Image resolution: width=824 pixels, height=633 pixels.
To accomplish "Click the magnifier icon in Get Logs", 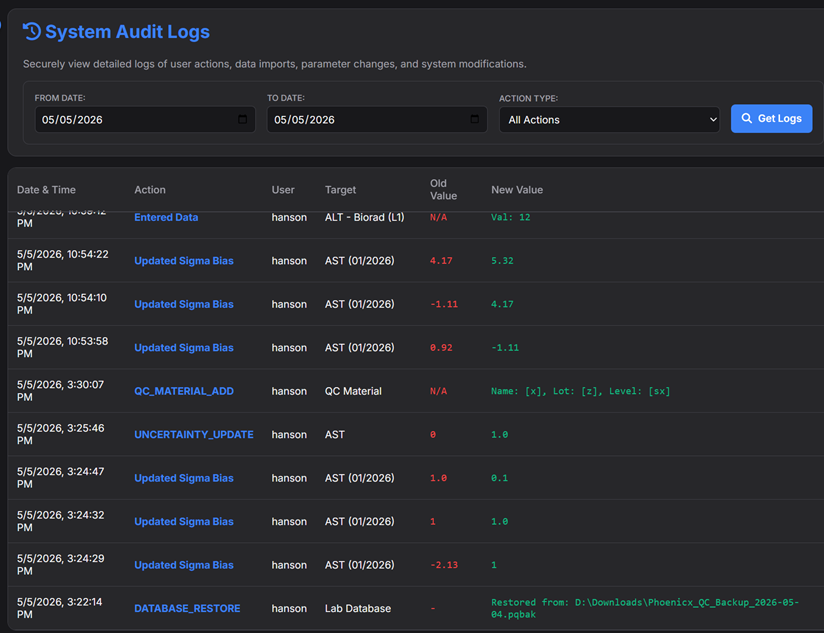I will click(x=746, y=119).
